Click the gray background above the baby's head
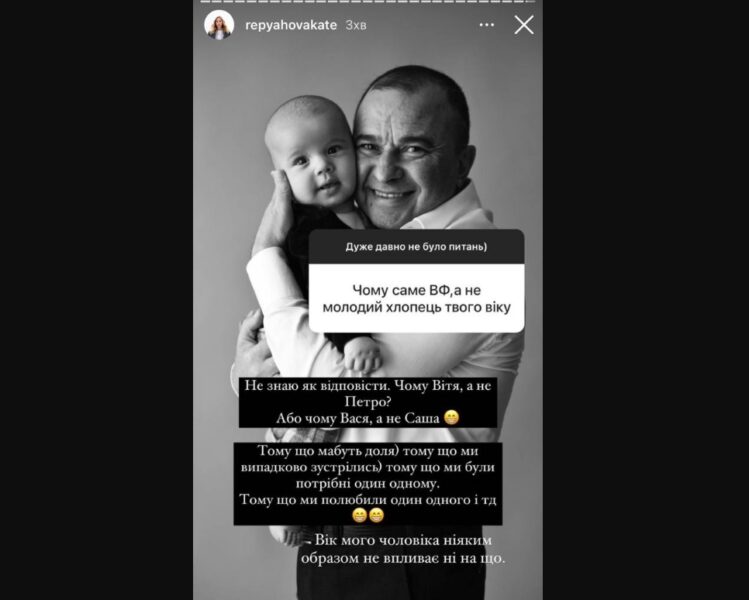 (287, 72)
